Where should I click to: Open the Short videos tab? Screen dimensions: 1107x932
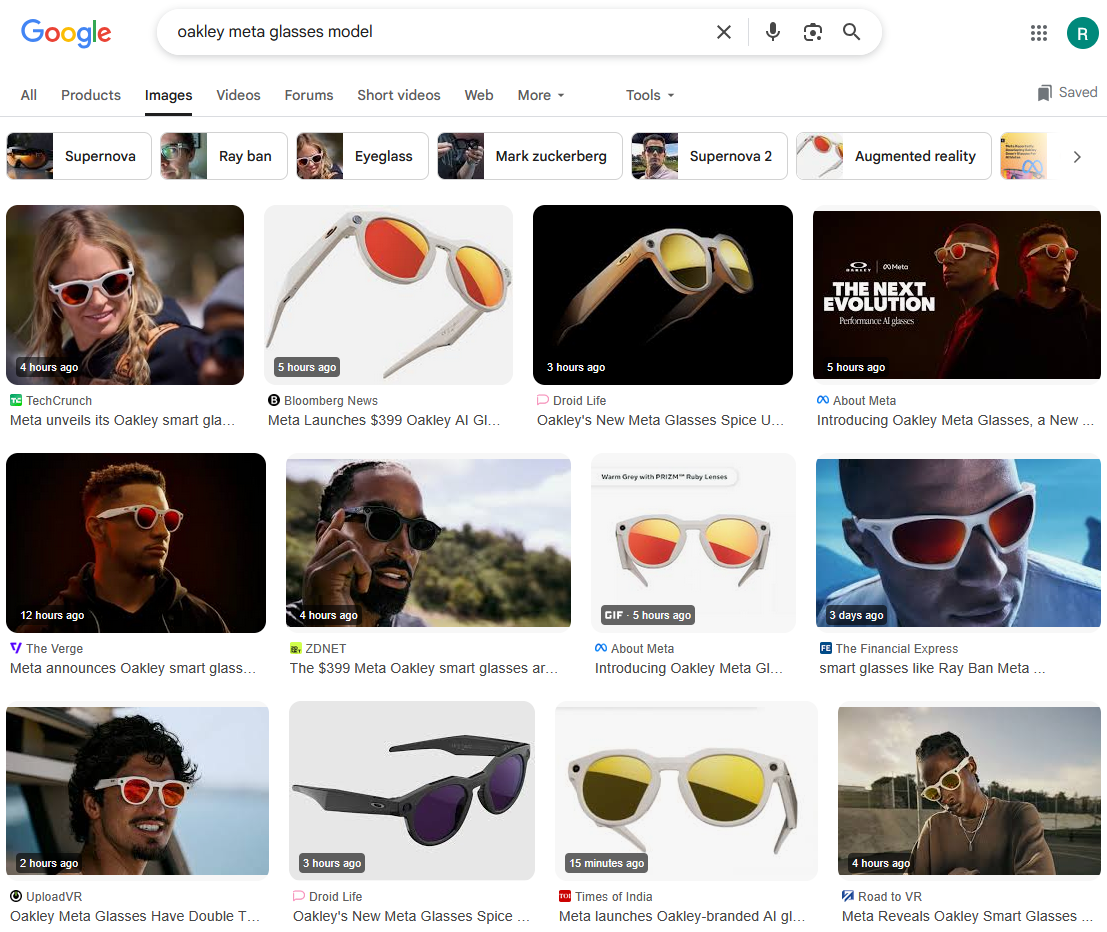click(398, 95)
